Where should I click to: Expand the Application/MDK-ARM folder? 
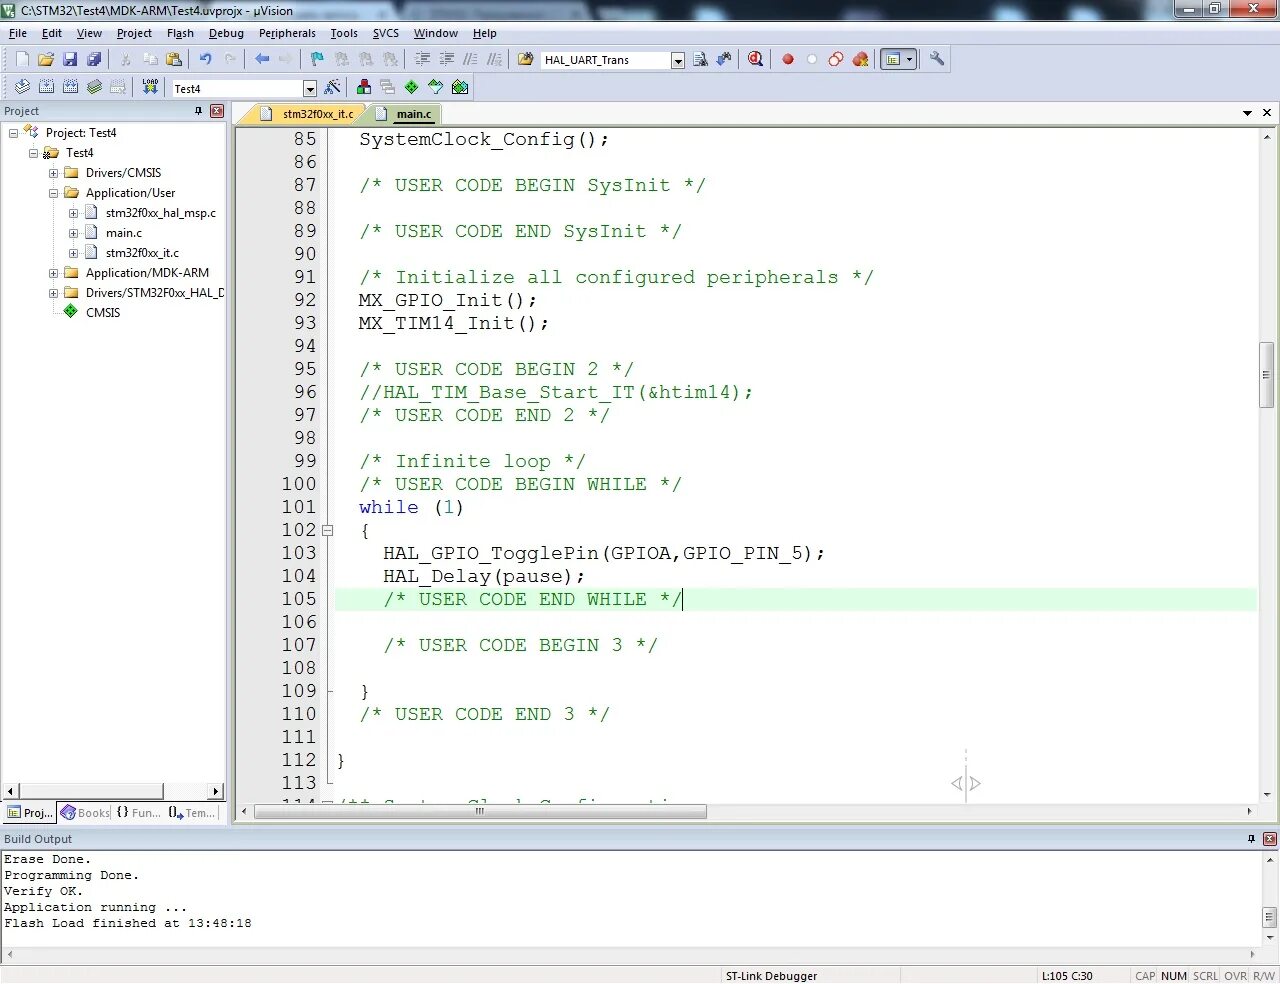click(53, 273)
